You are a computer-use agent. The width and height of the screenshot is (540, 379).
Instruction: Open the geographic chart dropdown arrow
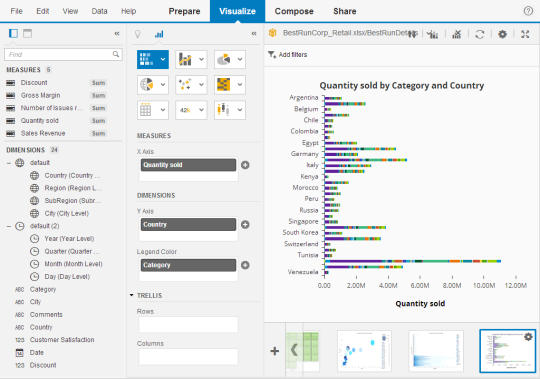coord(163,84)
